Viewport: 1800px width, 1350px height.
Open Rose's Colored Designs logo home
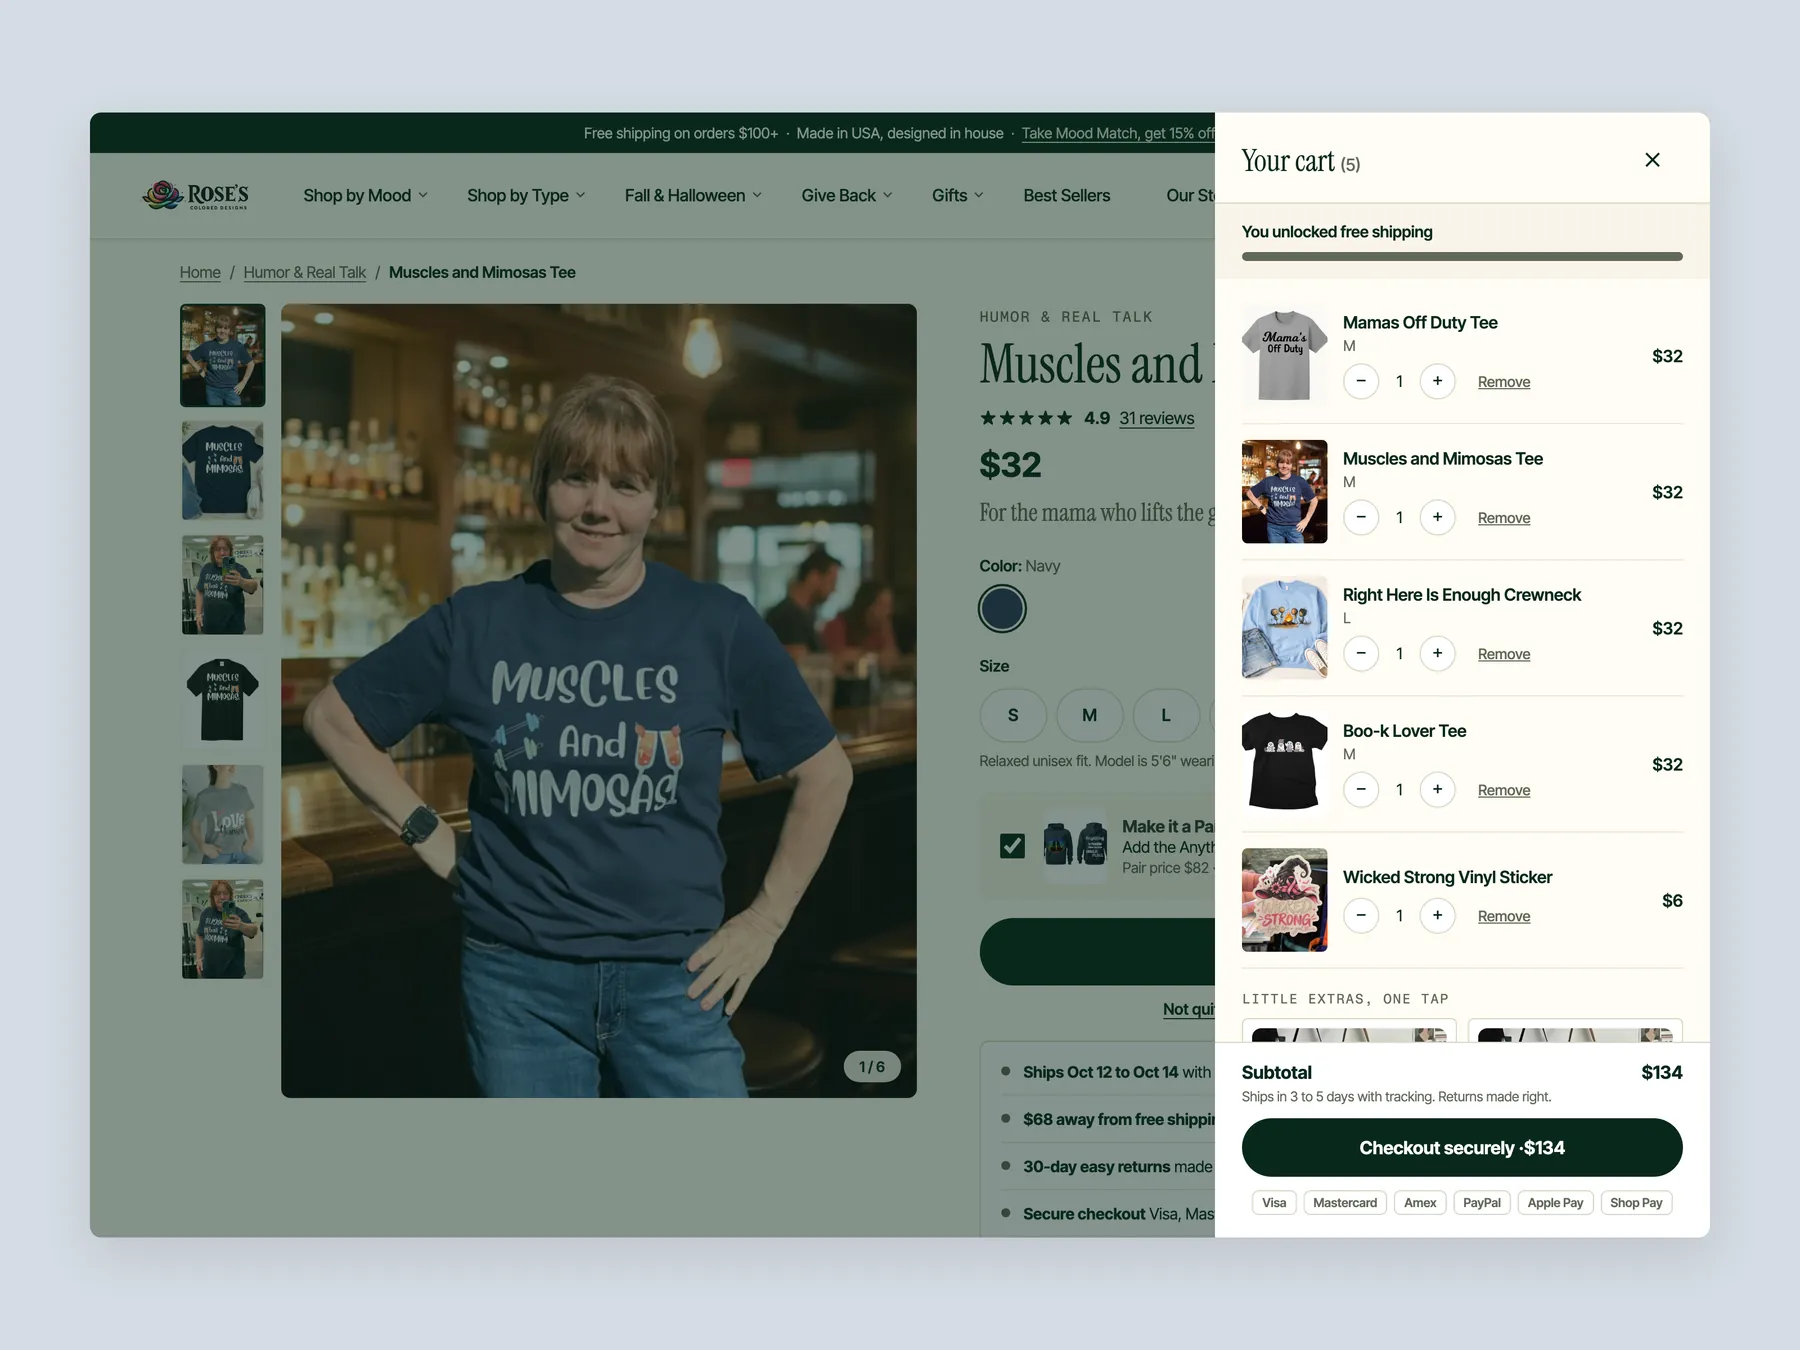click(196, 195)
